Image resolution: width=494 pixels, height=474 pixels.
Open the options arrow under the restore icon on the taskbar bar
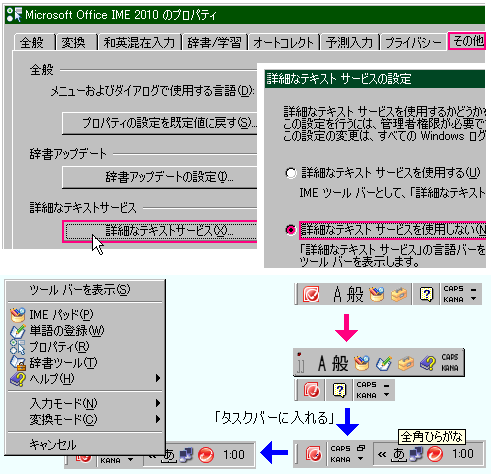coord(360,459)
